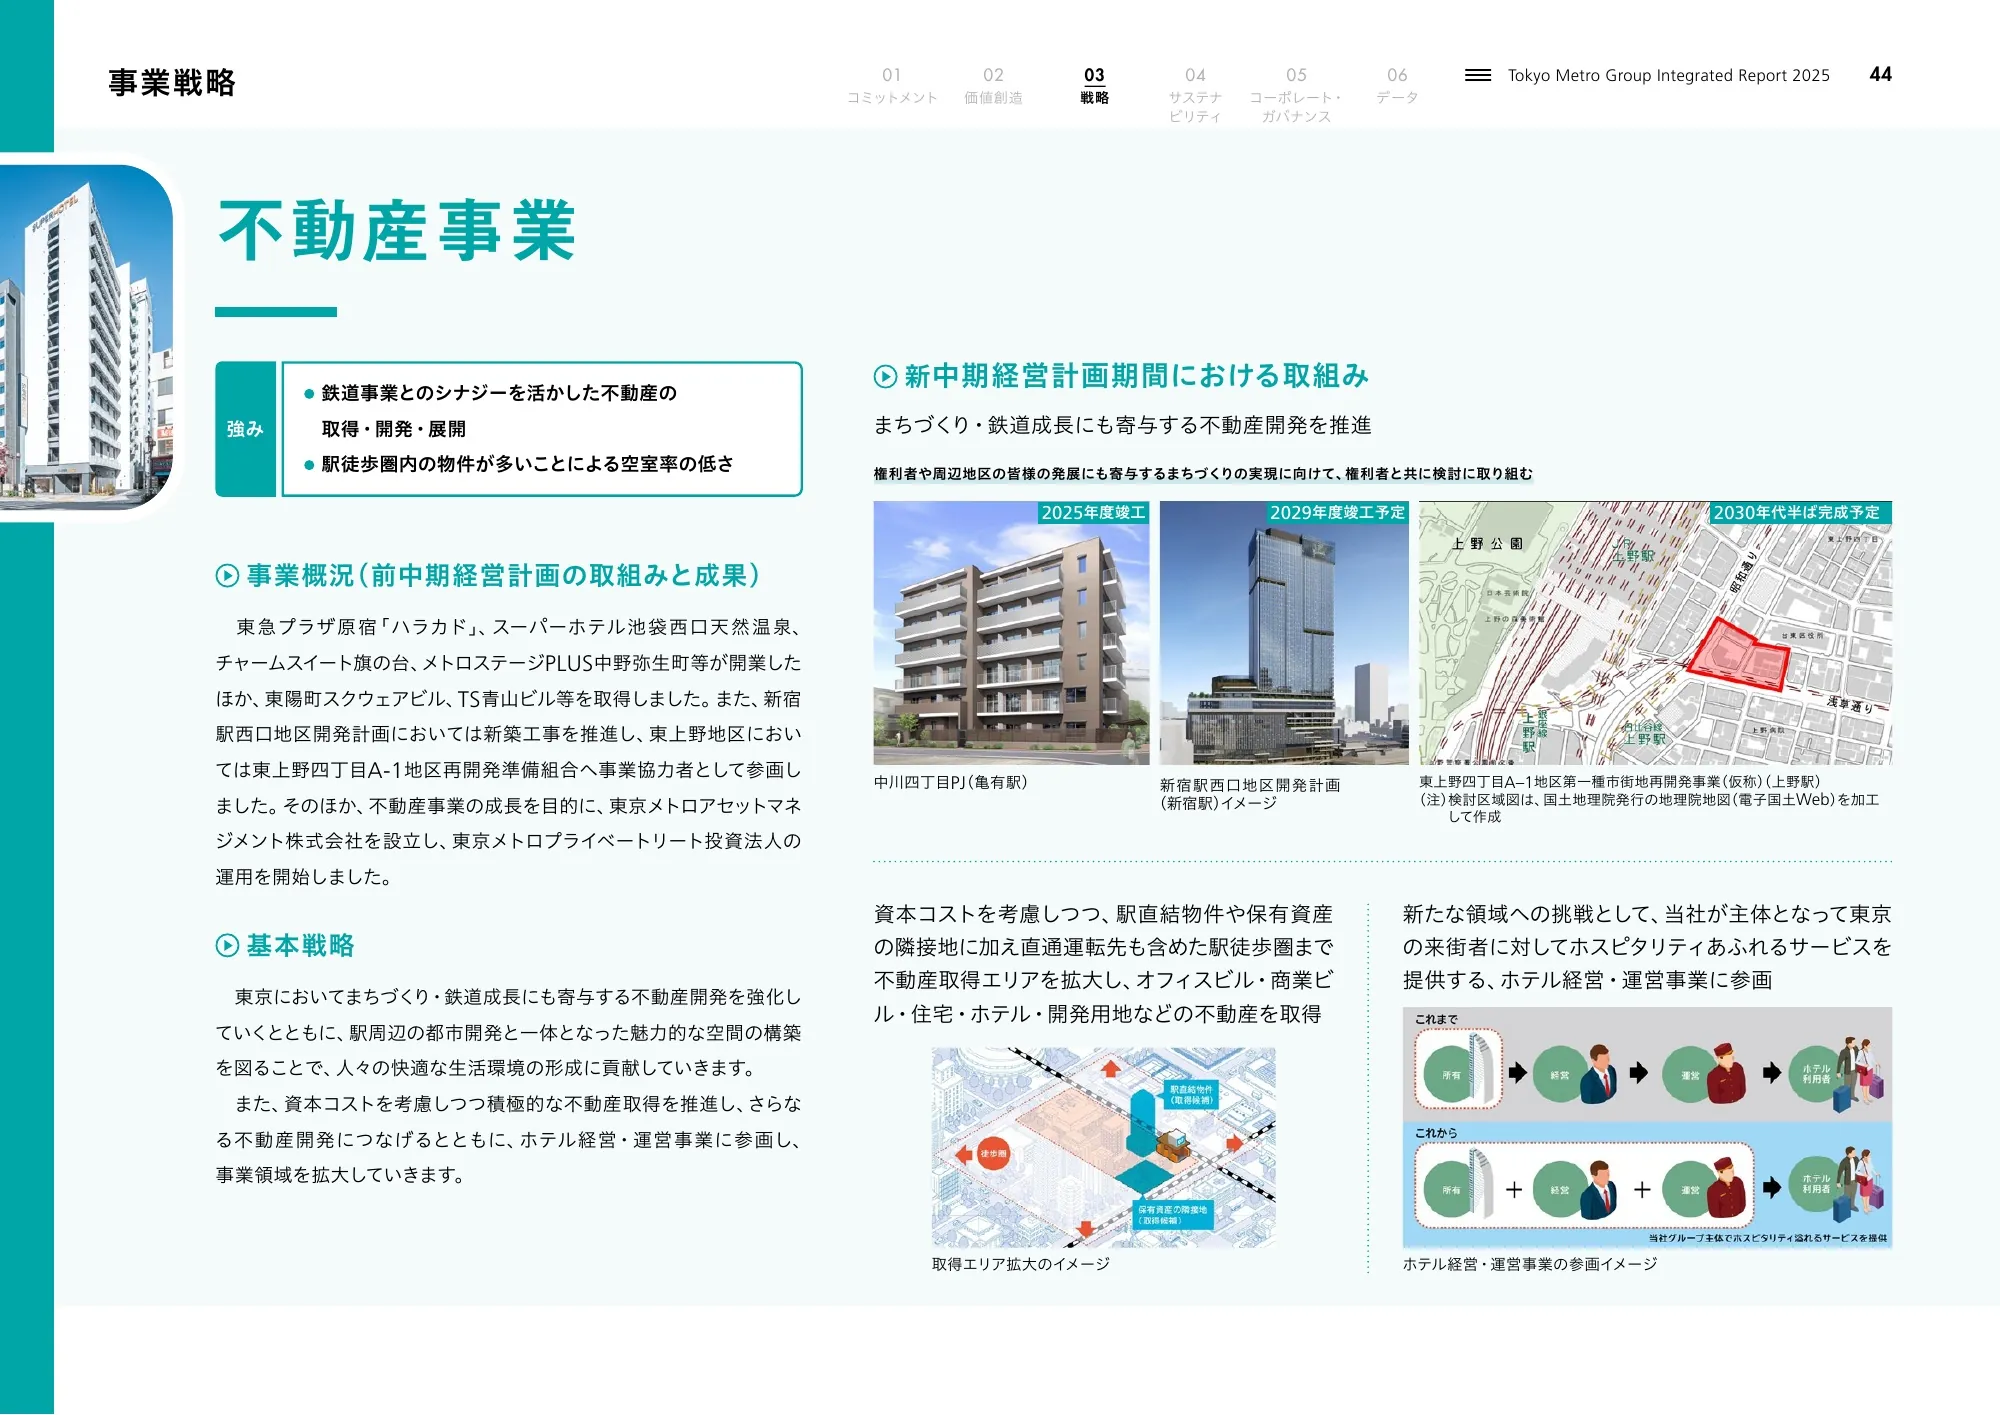Click the 2029年度竣工予定 label
The height and width of the screenshot is (1415, 2000).
tap(1337, 512)
